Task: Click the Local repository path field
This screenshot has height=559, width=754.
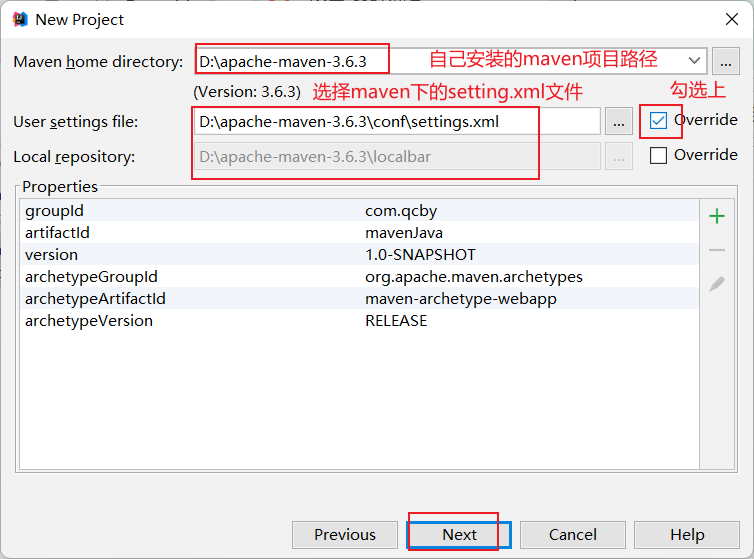Action: pos(397,156)
